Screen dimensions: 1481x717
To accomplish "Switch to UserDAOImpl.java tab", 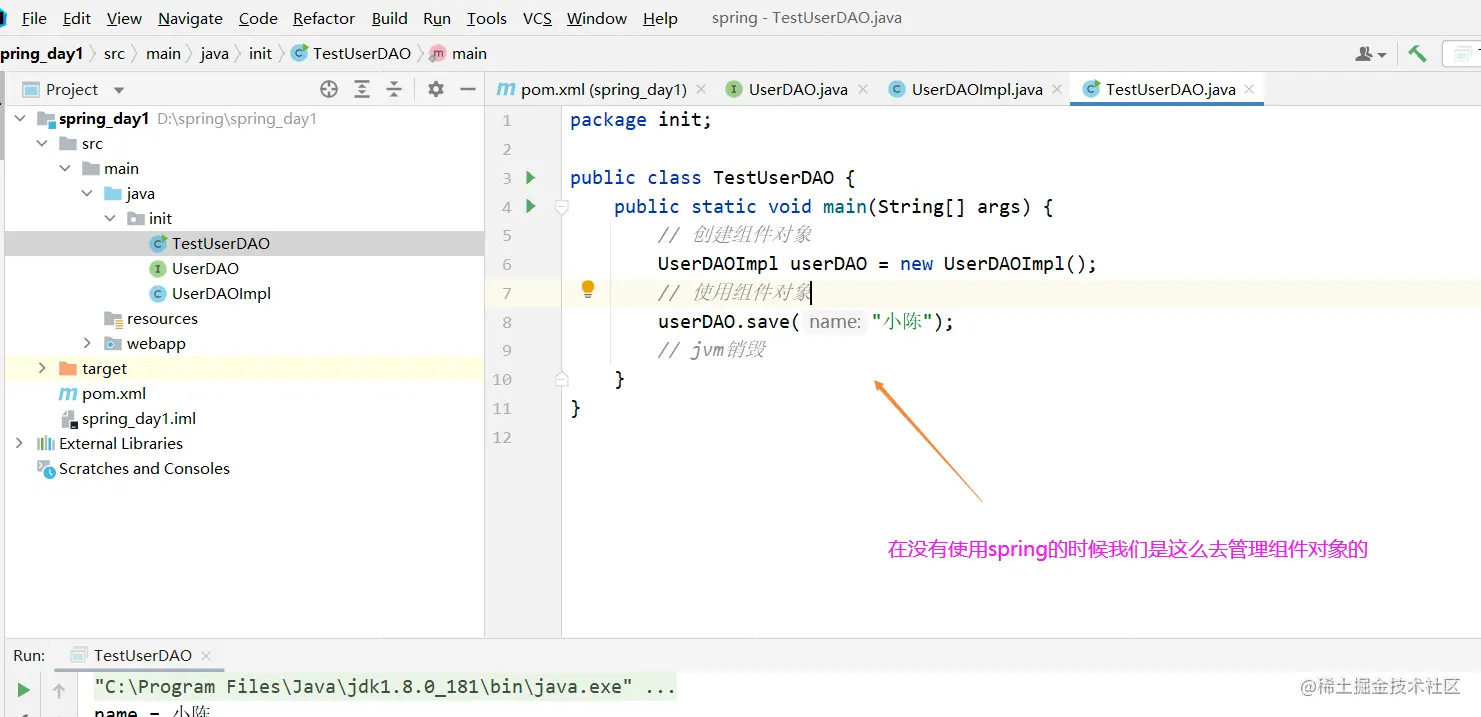I will 975,89.
